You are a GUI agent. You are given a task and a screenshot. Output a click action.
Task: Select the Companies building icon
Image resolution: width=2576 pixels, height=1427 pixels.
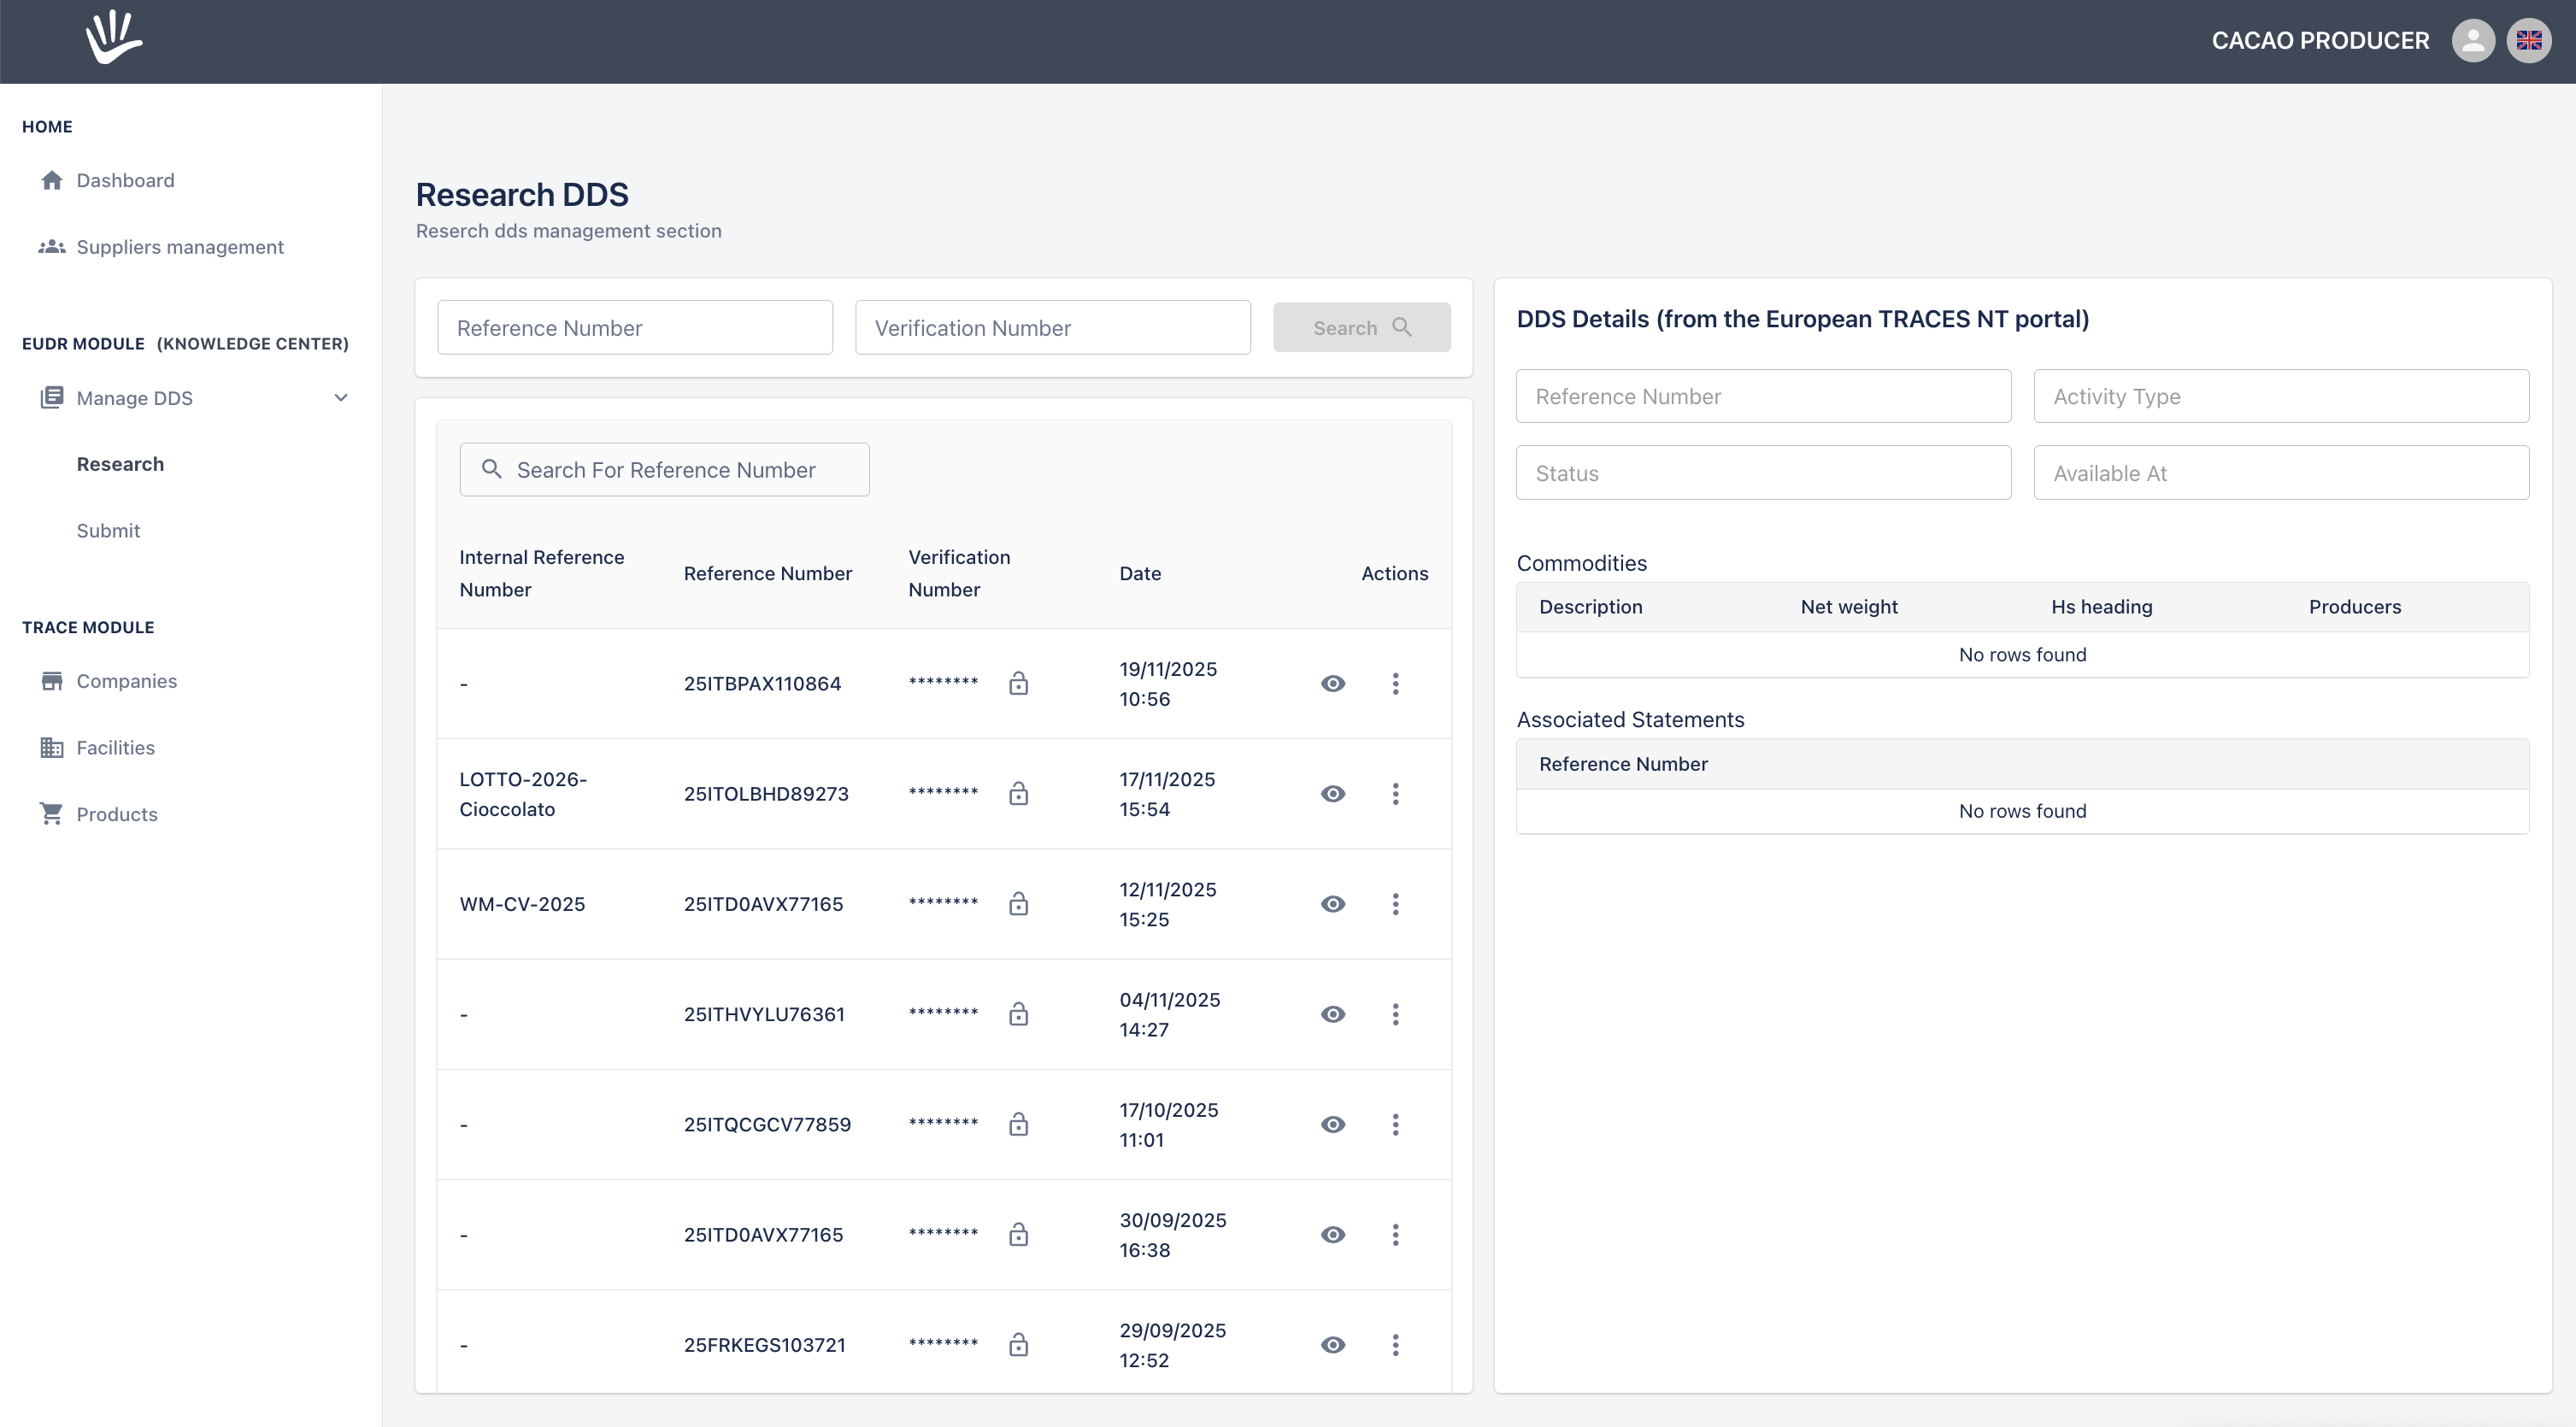[51, 680]
